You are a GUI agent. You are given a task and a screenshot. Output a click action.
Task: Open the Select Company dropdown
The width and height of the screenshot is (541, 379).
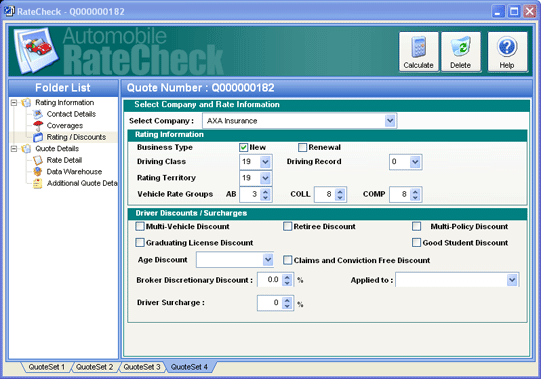coord(390,121)
